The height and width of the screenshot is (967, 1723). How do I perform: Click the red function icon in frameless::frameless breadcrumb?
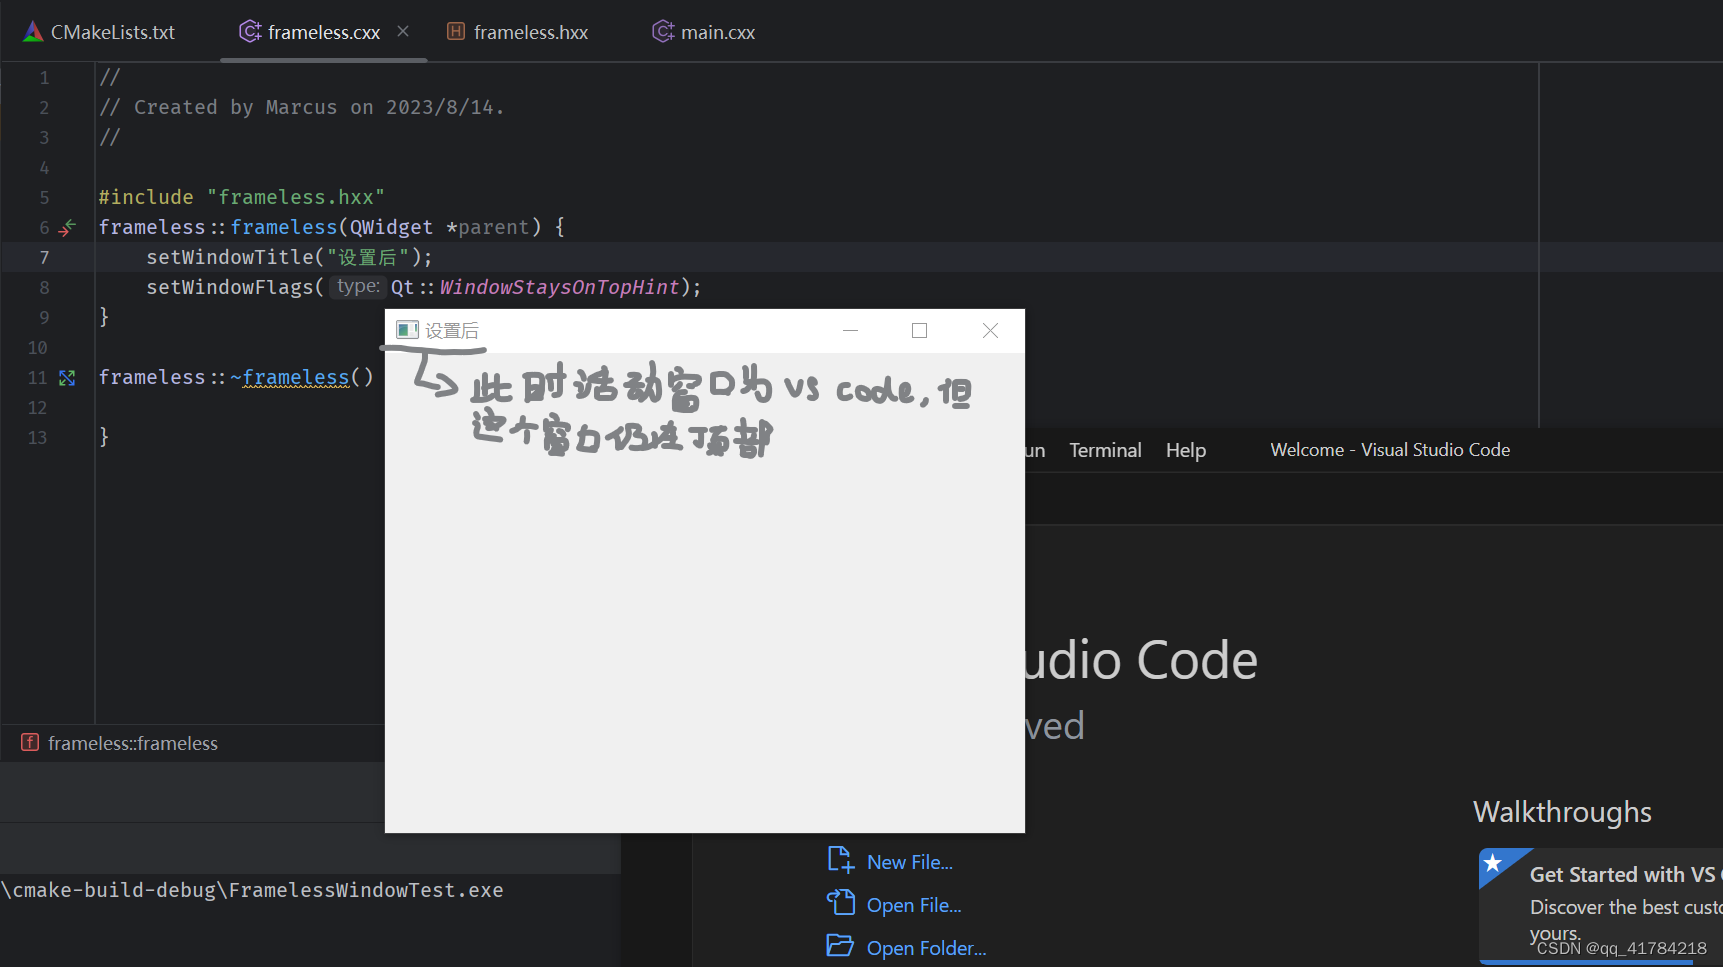(29, 742)
